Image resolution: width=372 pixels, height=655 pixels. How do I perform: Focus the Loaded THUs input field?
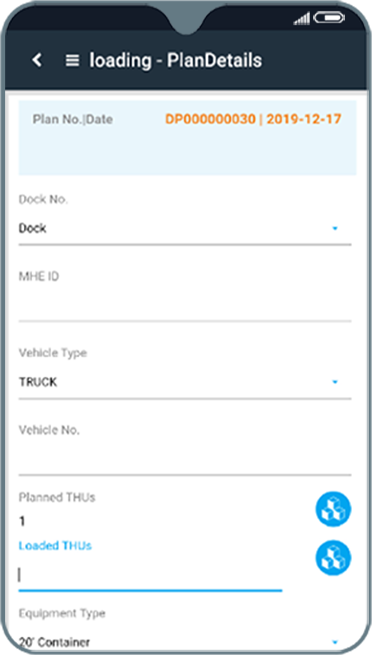[x=150, y=576]
